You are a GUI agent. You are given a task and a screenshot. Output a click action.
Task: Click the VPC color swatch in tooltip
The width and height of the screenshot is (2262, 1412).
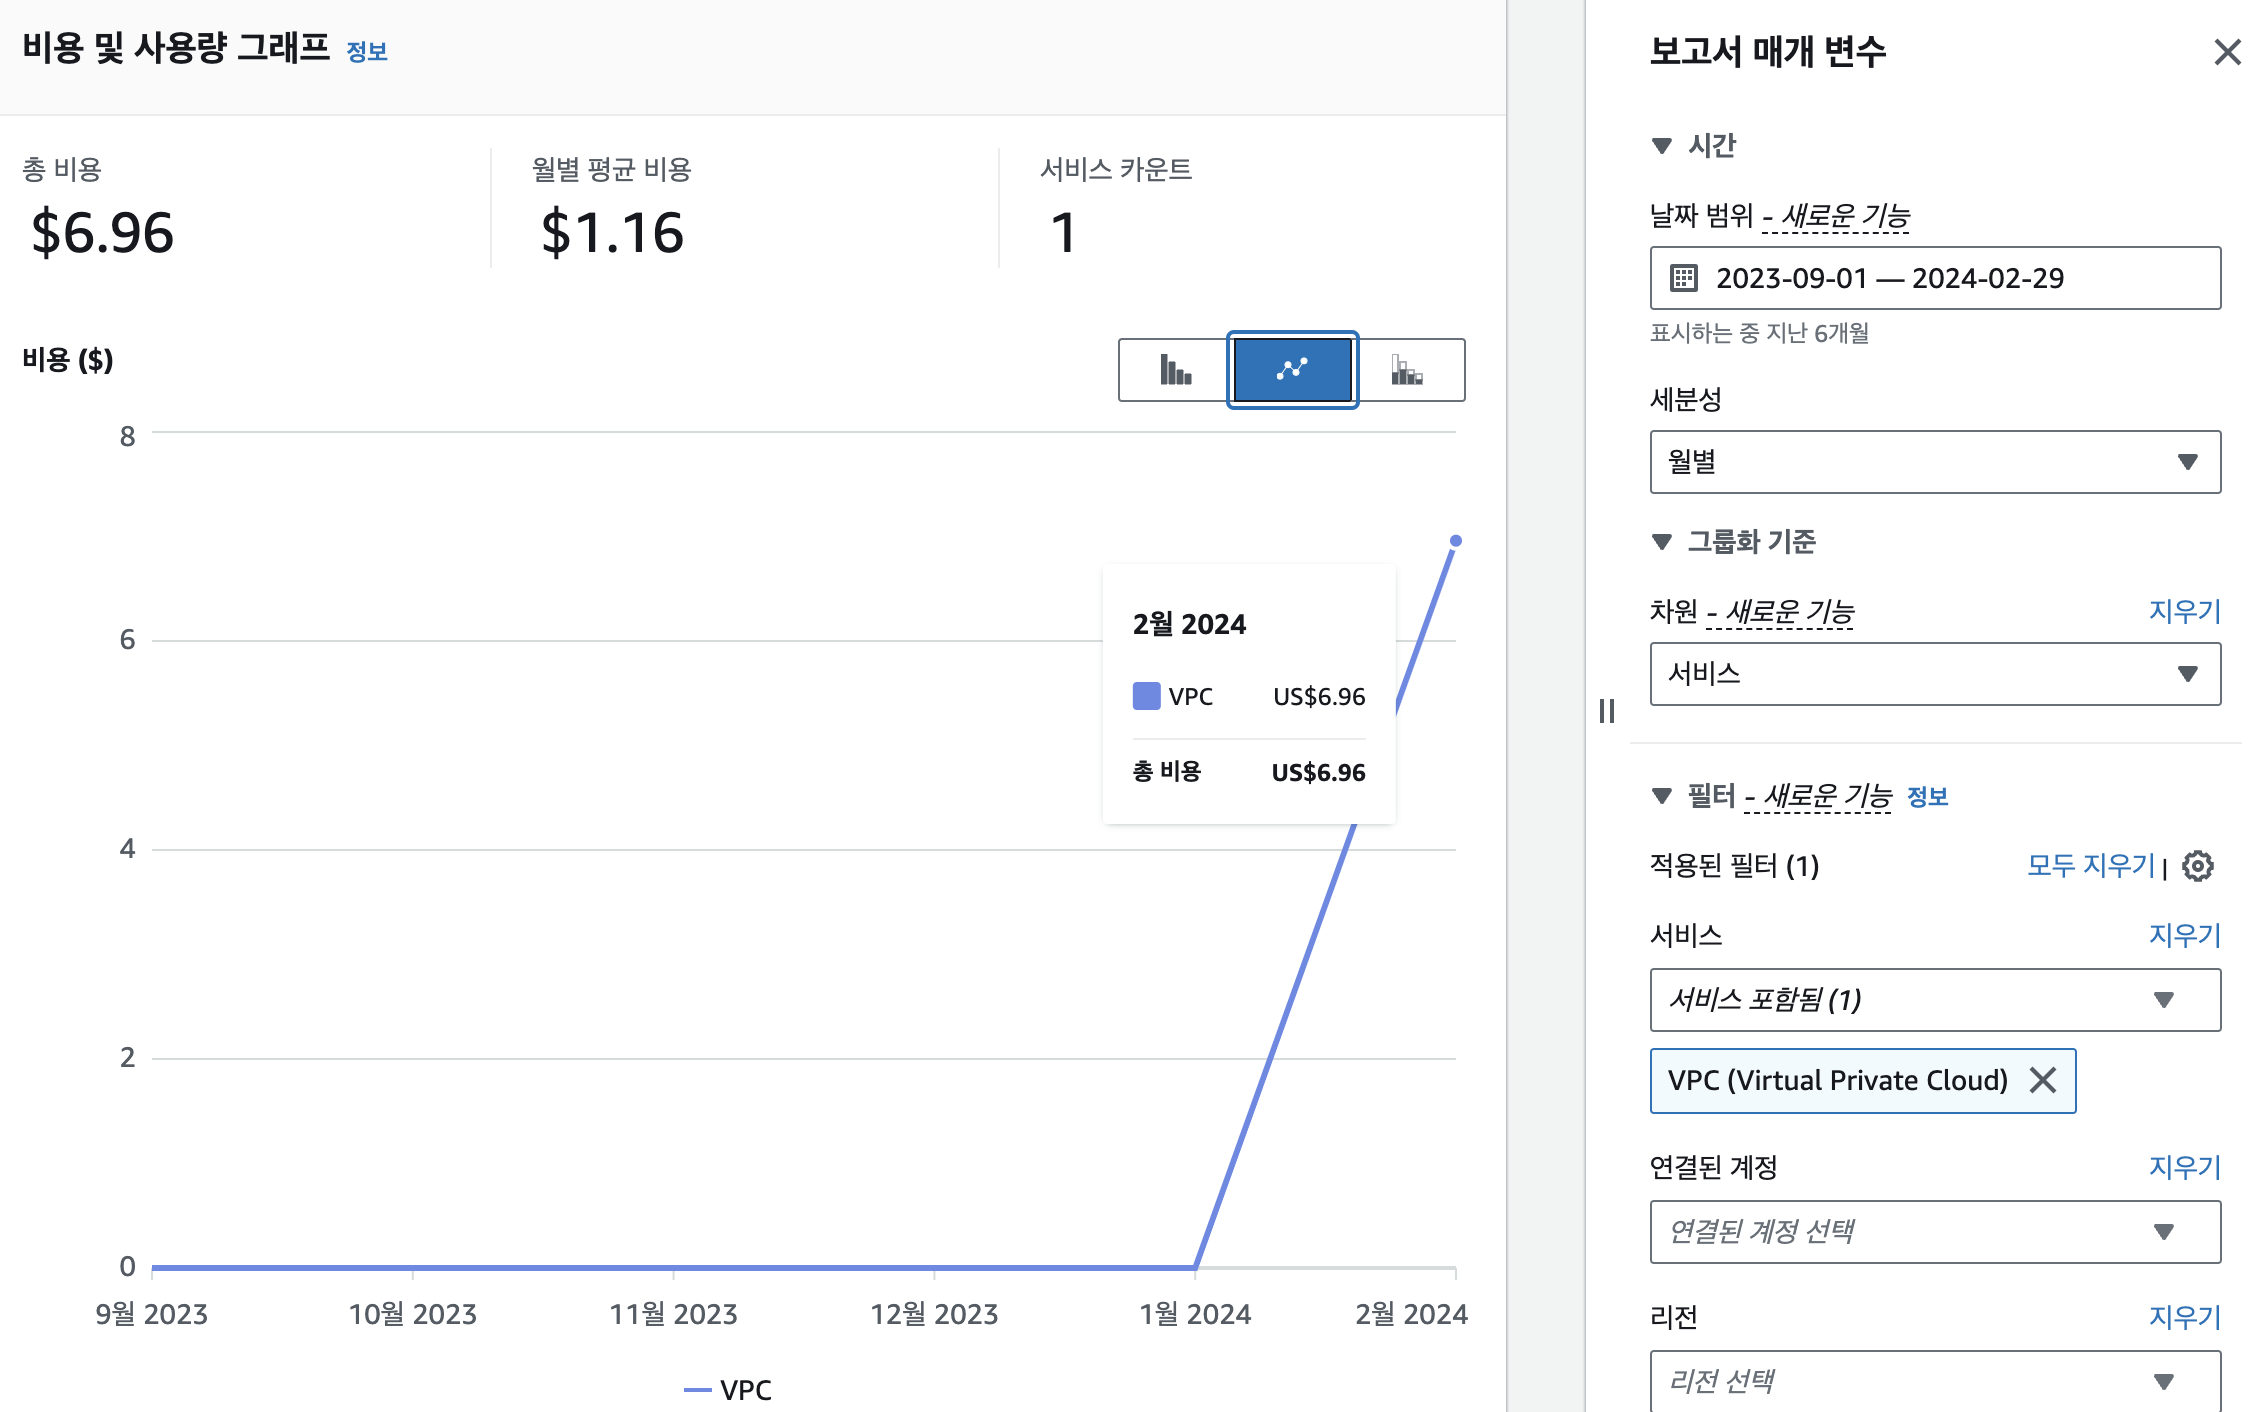click(x=1146, y=696)
